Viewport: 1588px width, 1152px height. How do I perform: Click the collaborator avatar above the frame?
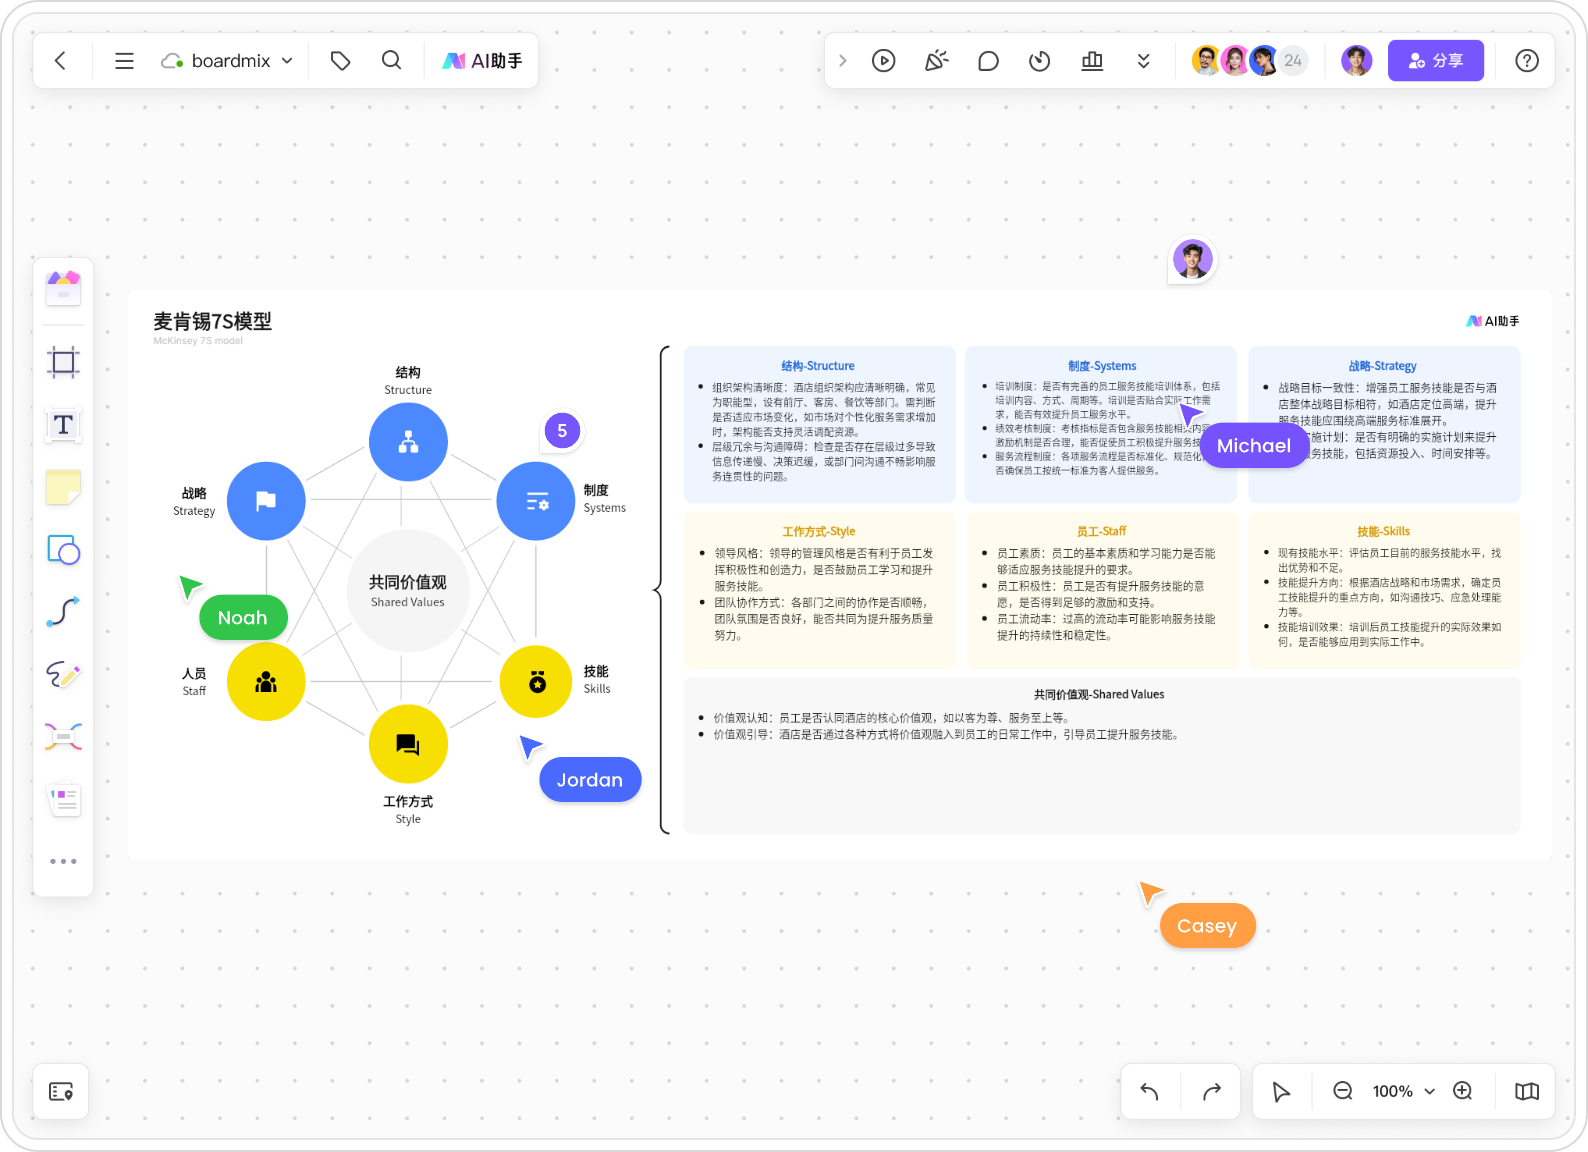coord(1192,260)
